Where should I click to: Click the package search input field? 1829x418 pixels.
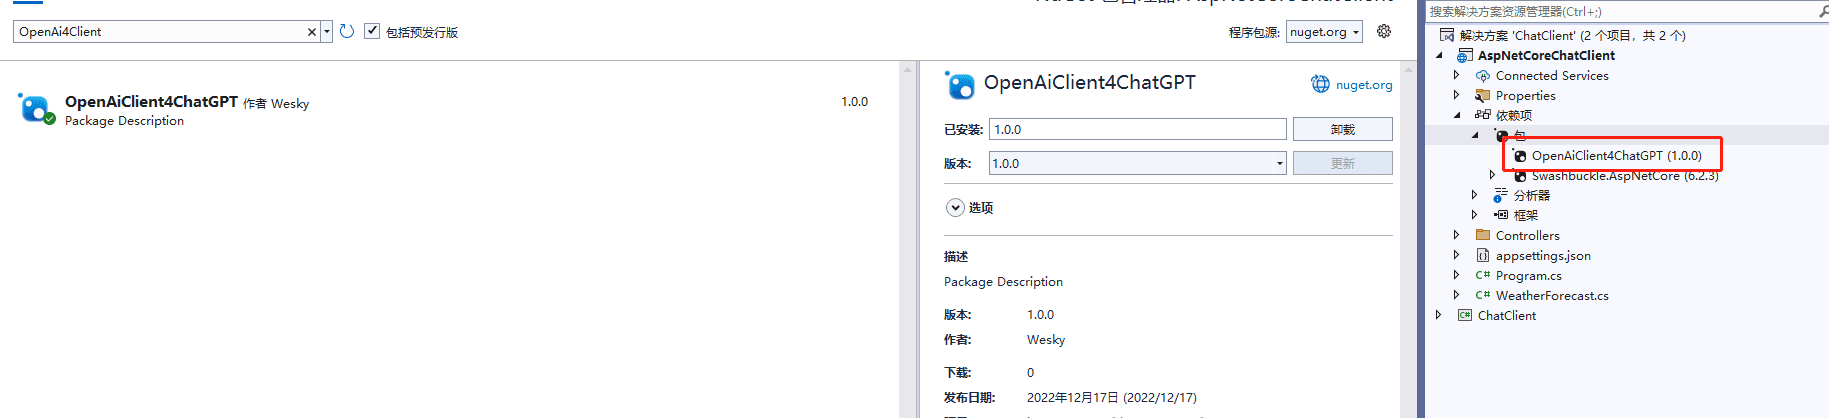click(x=160, y=32)
